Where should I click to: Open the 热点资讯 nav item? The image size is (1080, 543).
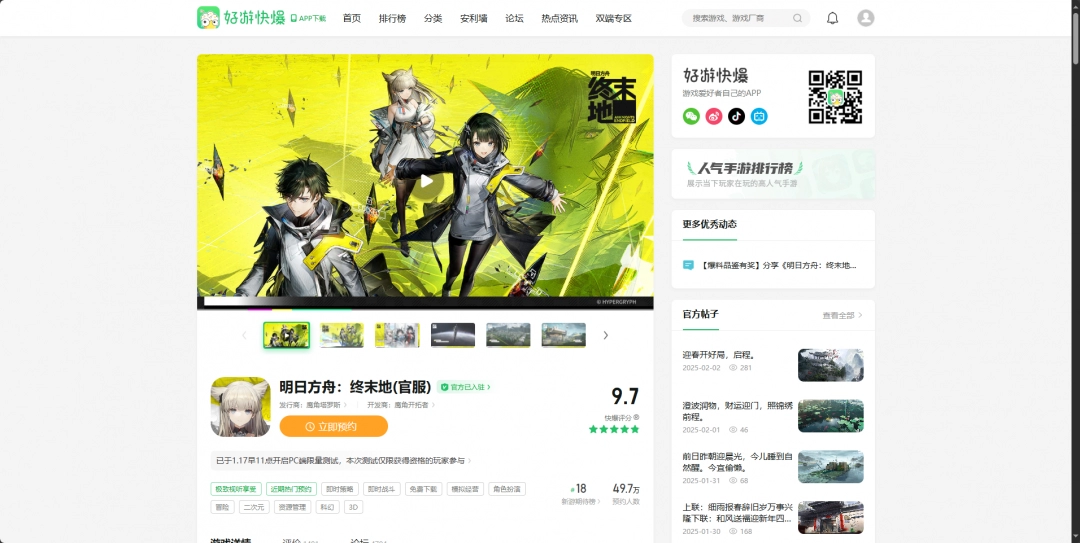point(559,19)
